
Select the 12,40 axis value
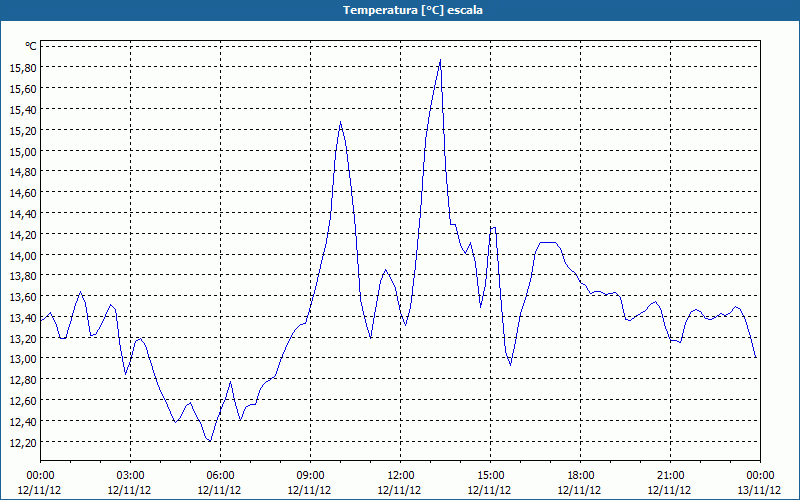[23, 421]
